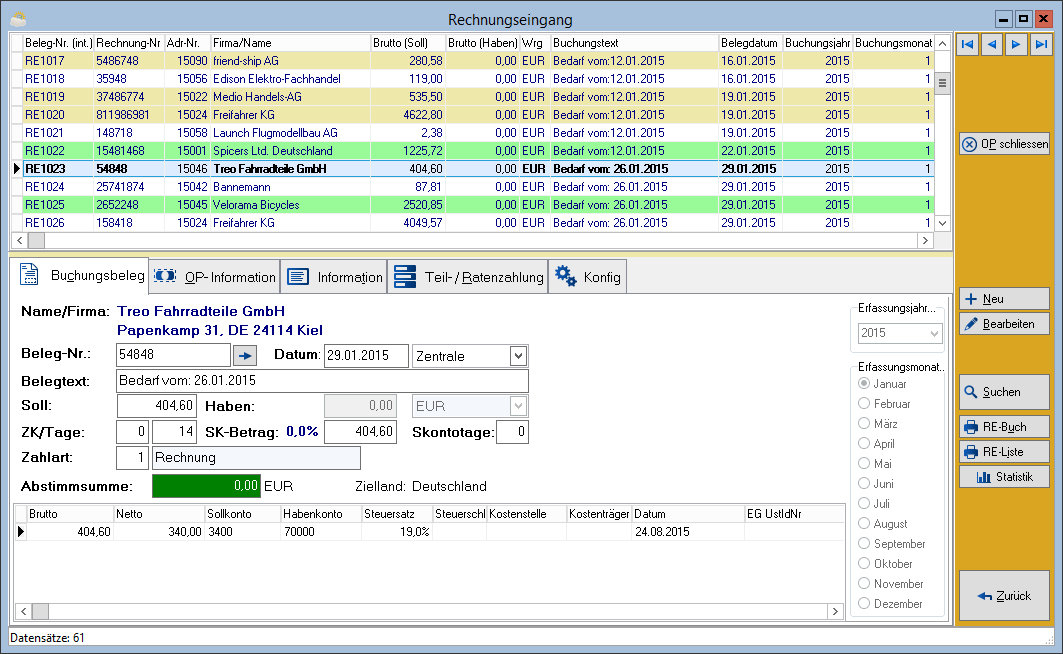Click the green Abstimmsumme field
Image resolution: width=1063 pixels, height=654 pixels.
(x=206, y=486)
